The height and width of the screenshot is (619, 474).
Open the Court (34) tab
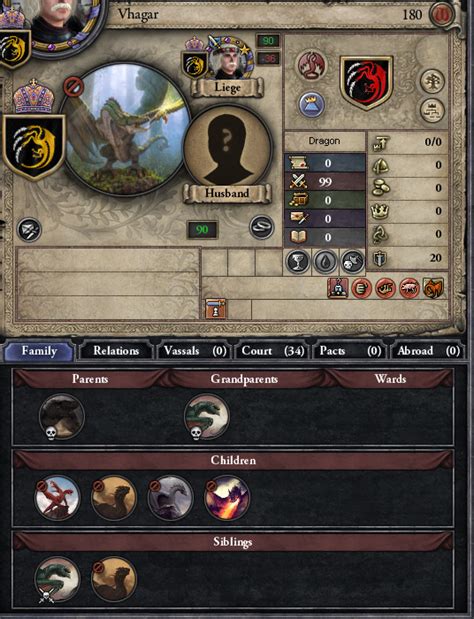pos(272,351)
